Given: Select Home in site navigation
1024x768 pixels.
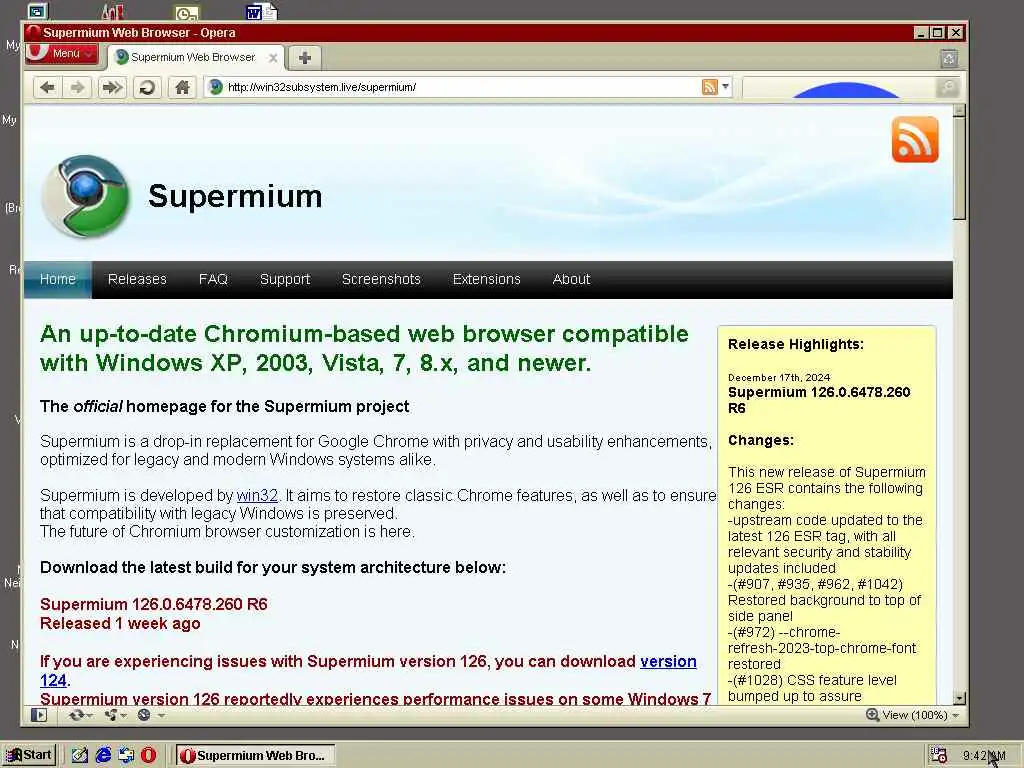Looking at the screenshot, I should (57, 280).
